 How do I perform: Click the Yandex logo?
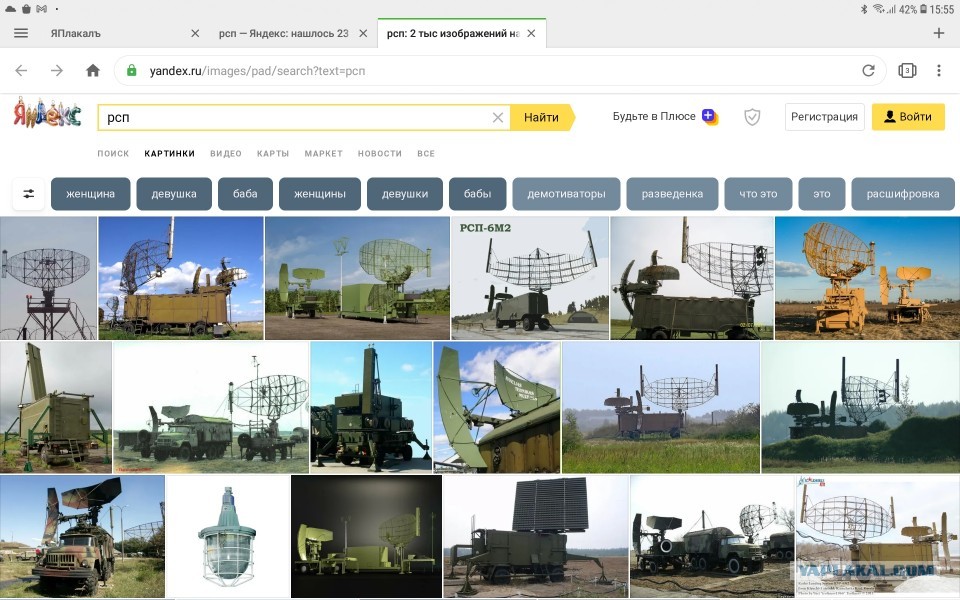point(47,113)
